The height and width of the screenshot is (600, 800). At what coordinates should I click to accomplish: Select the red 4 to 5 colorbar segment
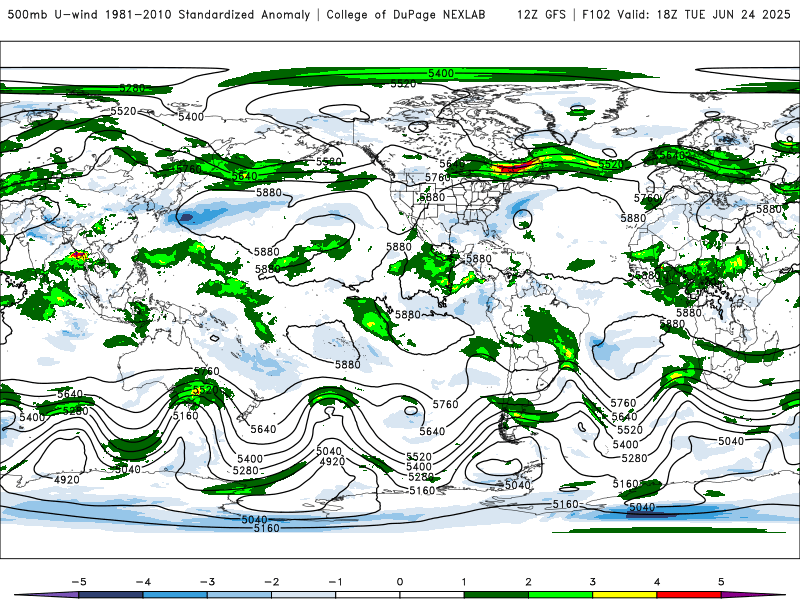click(x=689, y=595)
